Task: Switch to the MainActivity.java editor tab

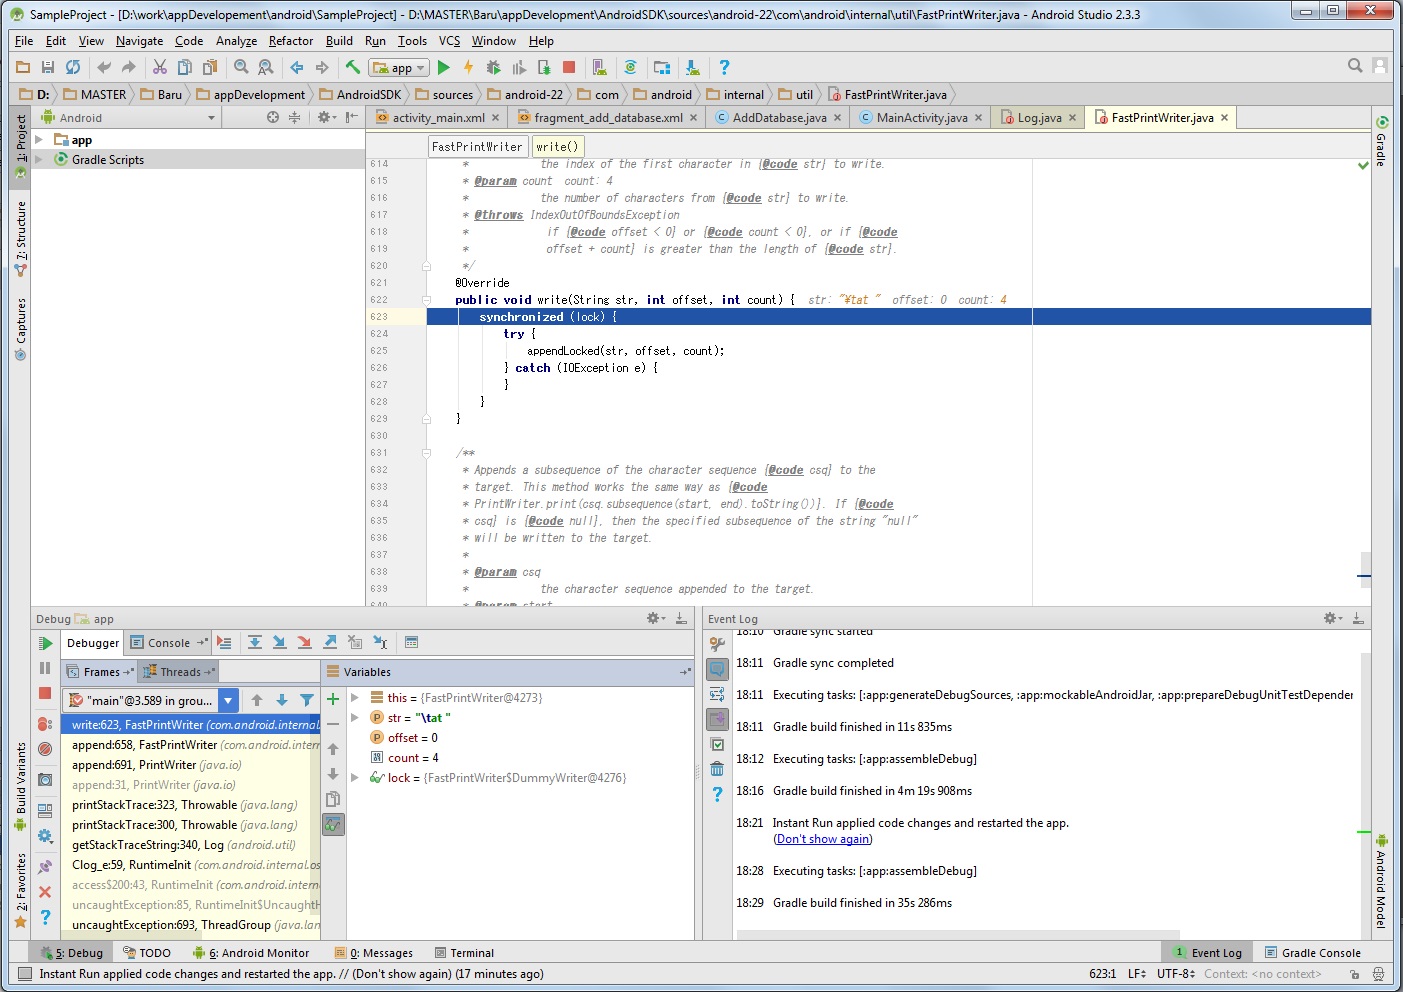Action: [x=921, y=118]
